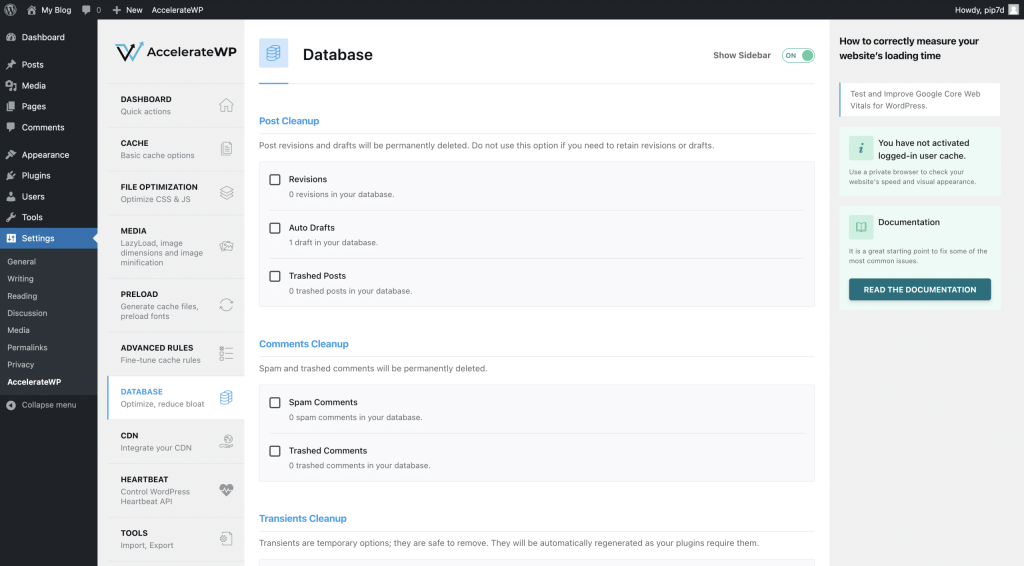Open Discussion settings submenu

point(27,313)
